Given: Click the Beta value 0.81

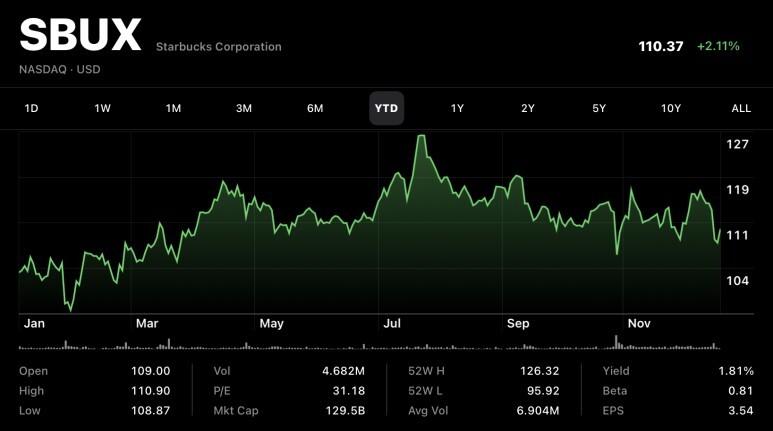Looking at the screenshot, I should point(740,391).
